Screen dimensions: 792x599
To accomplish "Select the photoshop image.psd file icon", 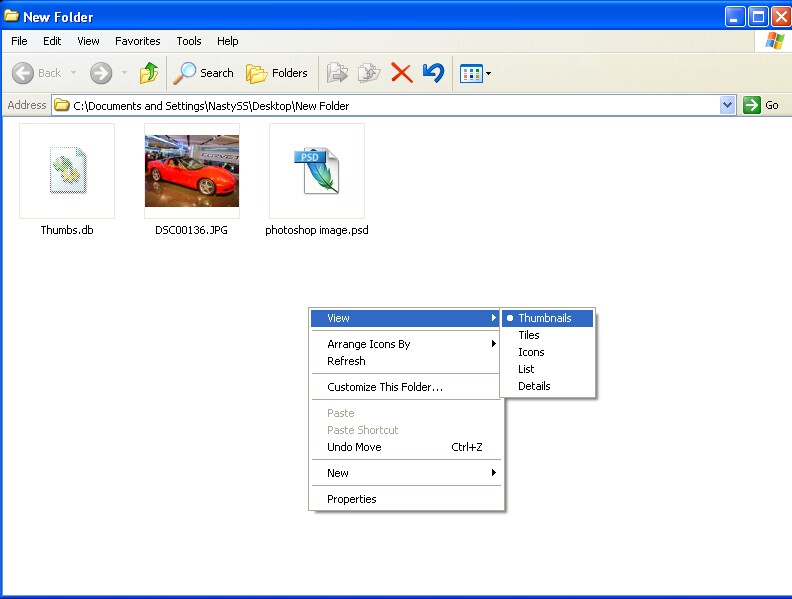I will [x=317, y=171].
